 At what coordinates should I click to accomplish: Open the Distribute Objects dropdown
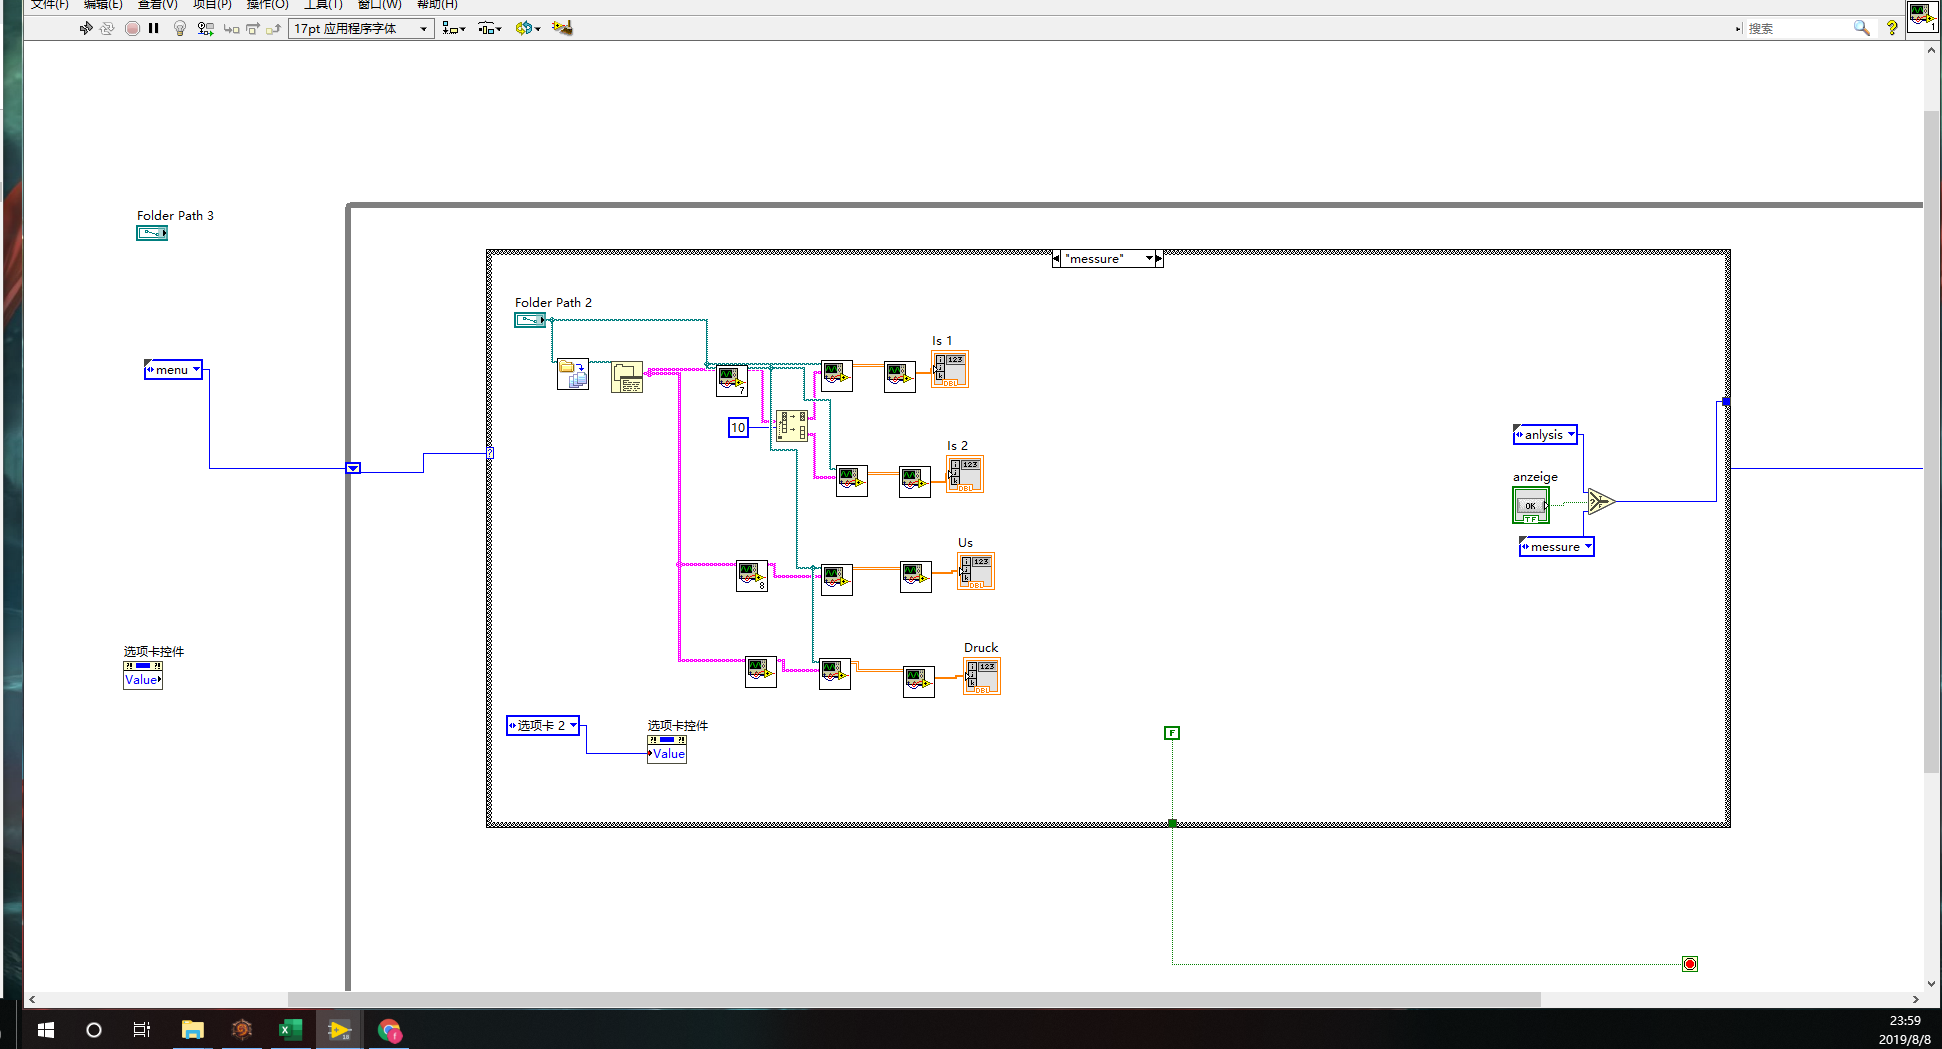pos(490,28)
